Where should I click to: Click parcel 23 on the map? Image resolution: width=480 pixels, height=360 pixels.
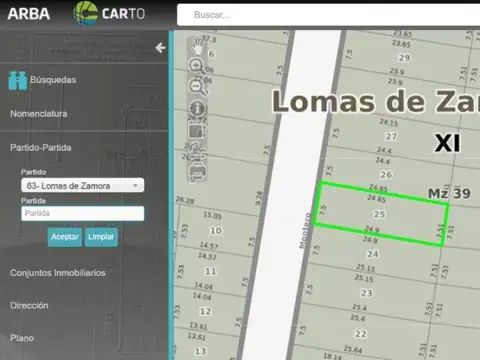(x=366, y=293)
